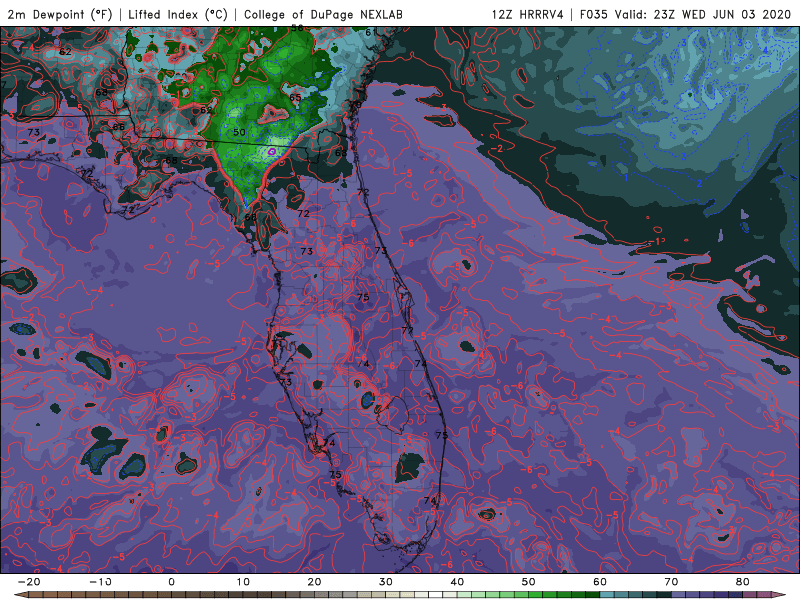Click the '61' dewpoint value on the map
The height and width of the screenshot is (600, 800).
(371, 32)
